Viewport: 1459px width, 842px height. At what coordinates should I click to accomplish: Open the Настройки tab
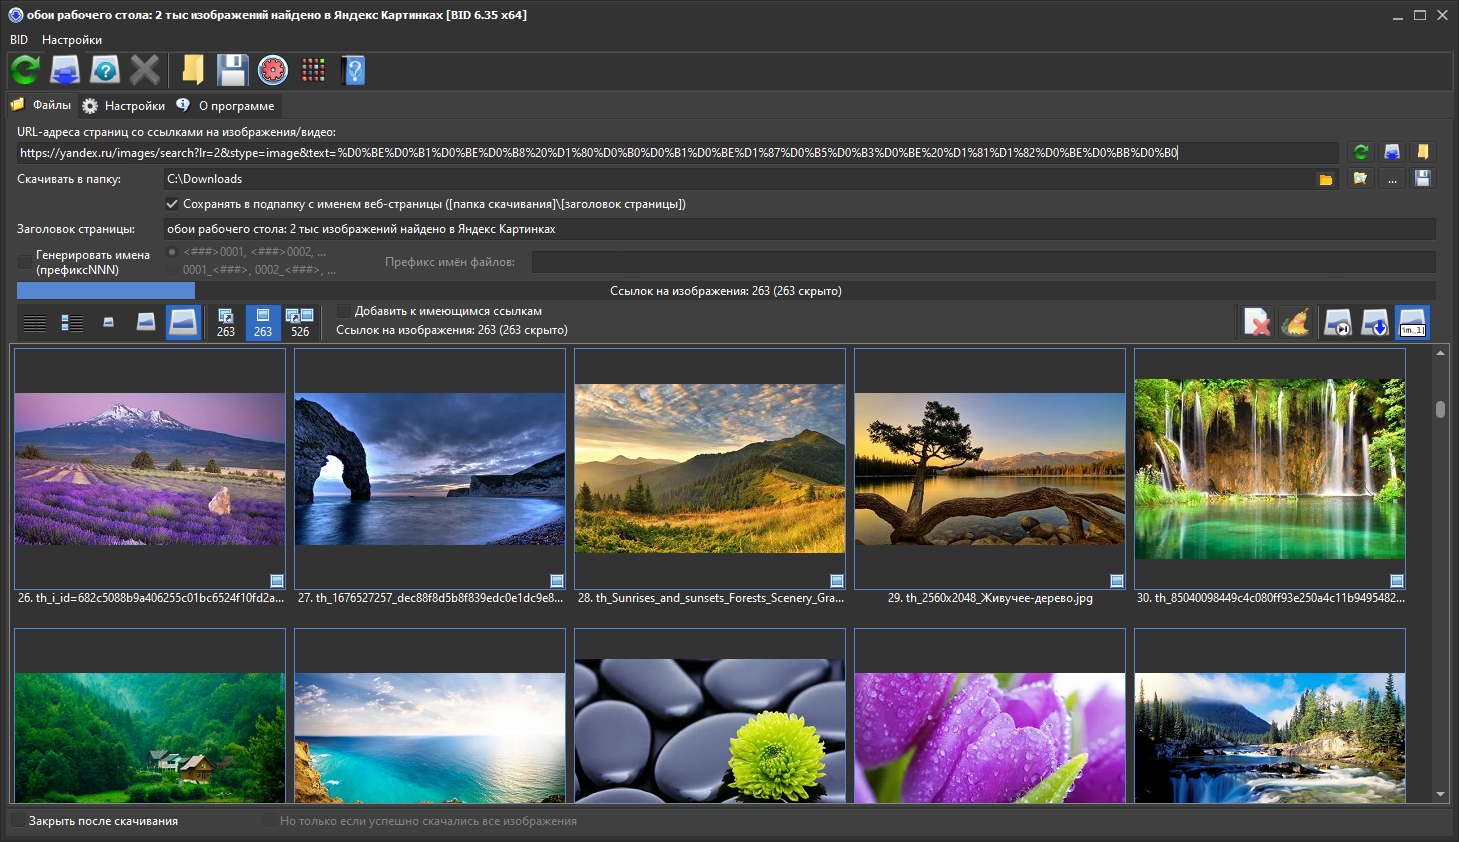pos(124,106)
